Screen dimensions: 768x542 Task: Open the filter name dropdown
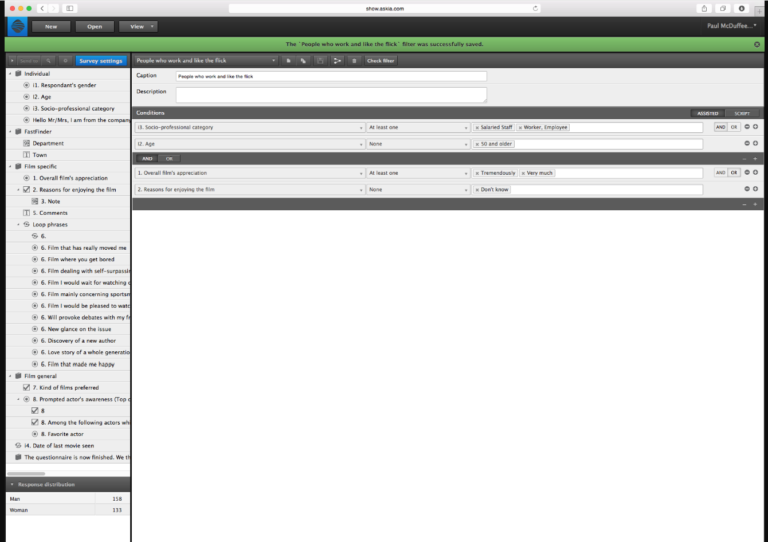[207, 61]
